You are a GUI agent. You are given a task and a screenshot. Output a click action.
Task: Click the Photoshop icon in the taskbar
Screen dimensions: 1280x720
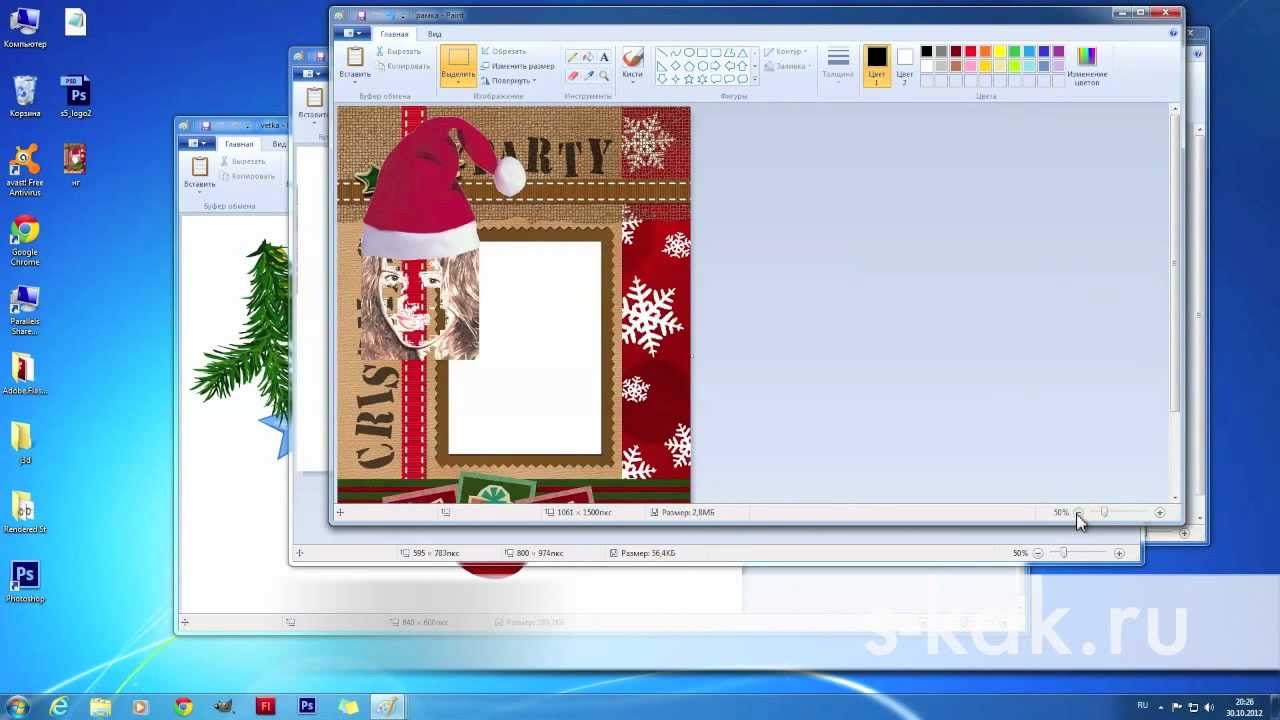(307, 706)
